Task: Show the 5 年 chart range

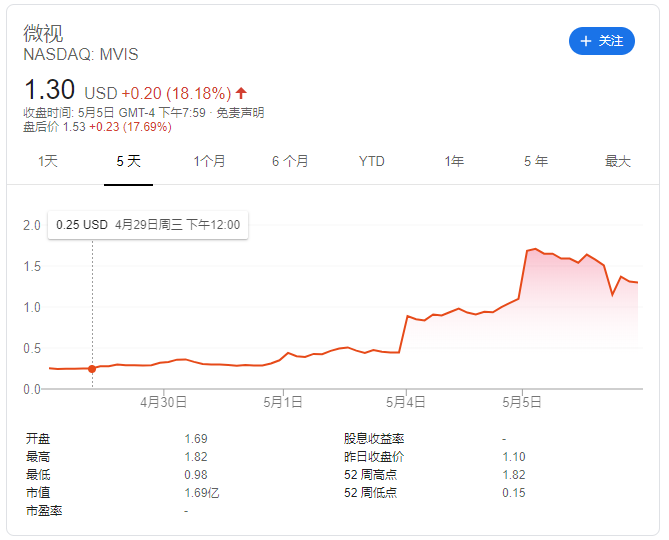Action: [x=536, y=161]
